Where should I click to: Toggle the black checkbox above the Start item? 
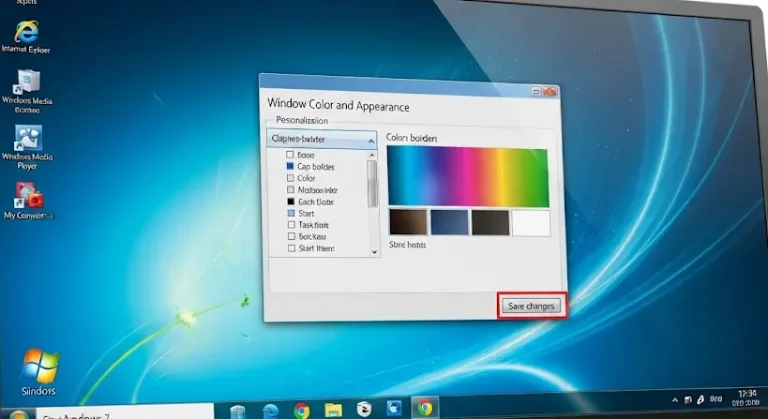click(291, 201)
